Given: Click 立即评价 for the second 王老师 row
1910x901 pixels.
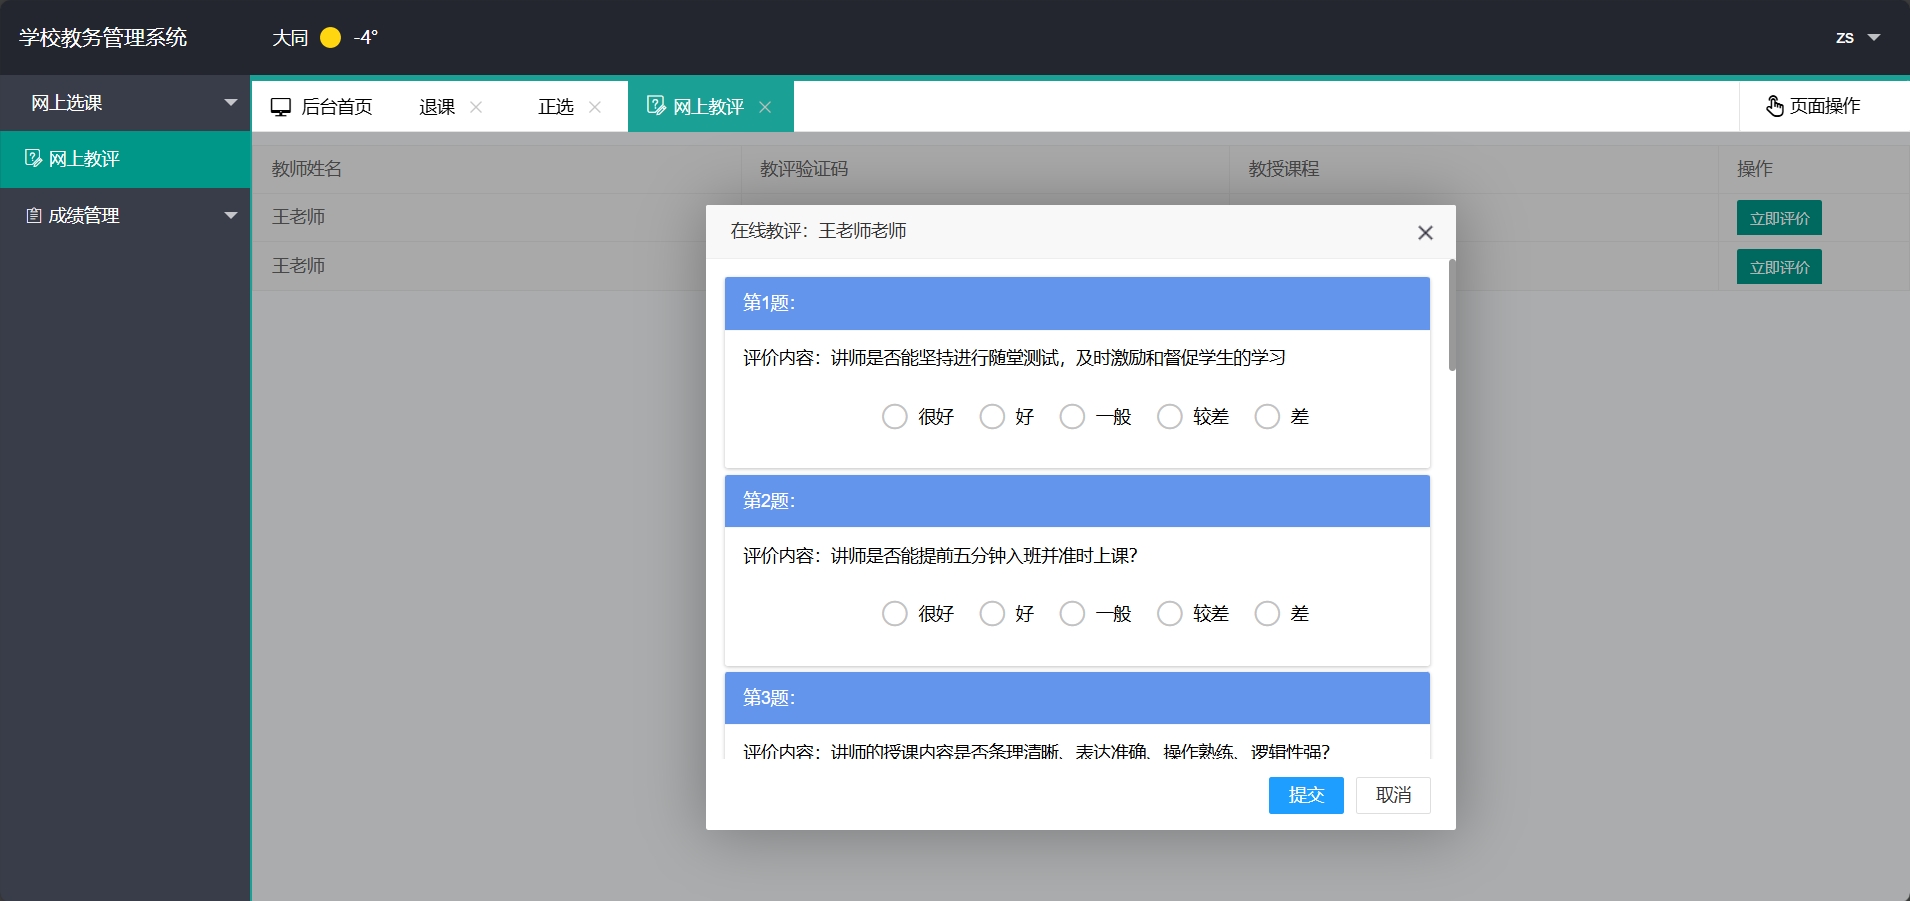Looking at the screenshot, I should pyautogui.click(x=1778, y=266).
